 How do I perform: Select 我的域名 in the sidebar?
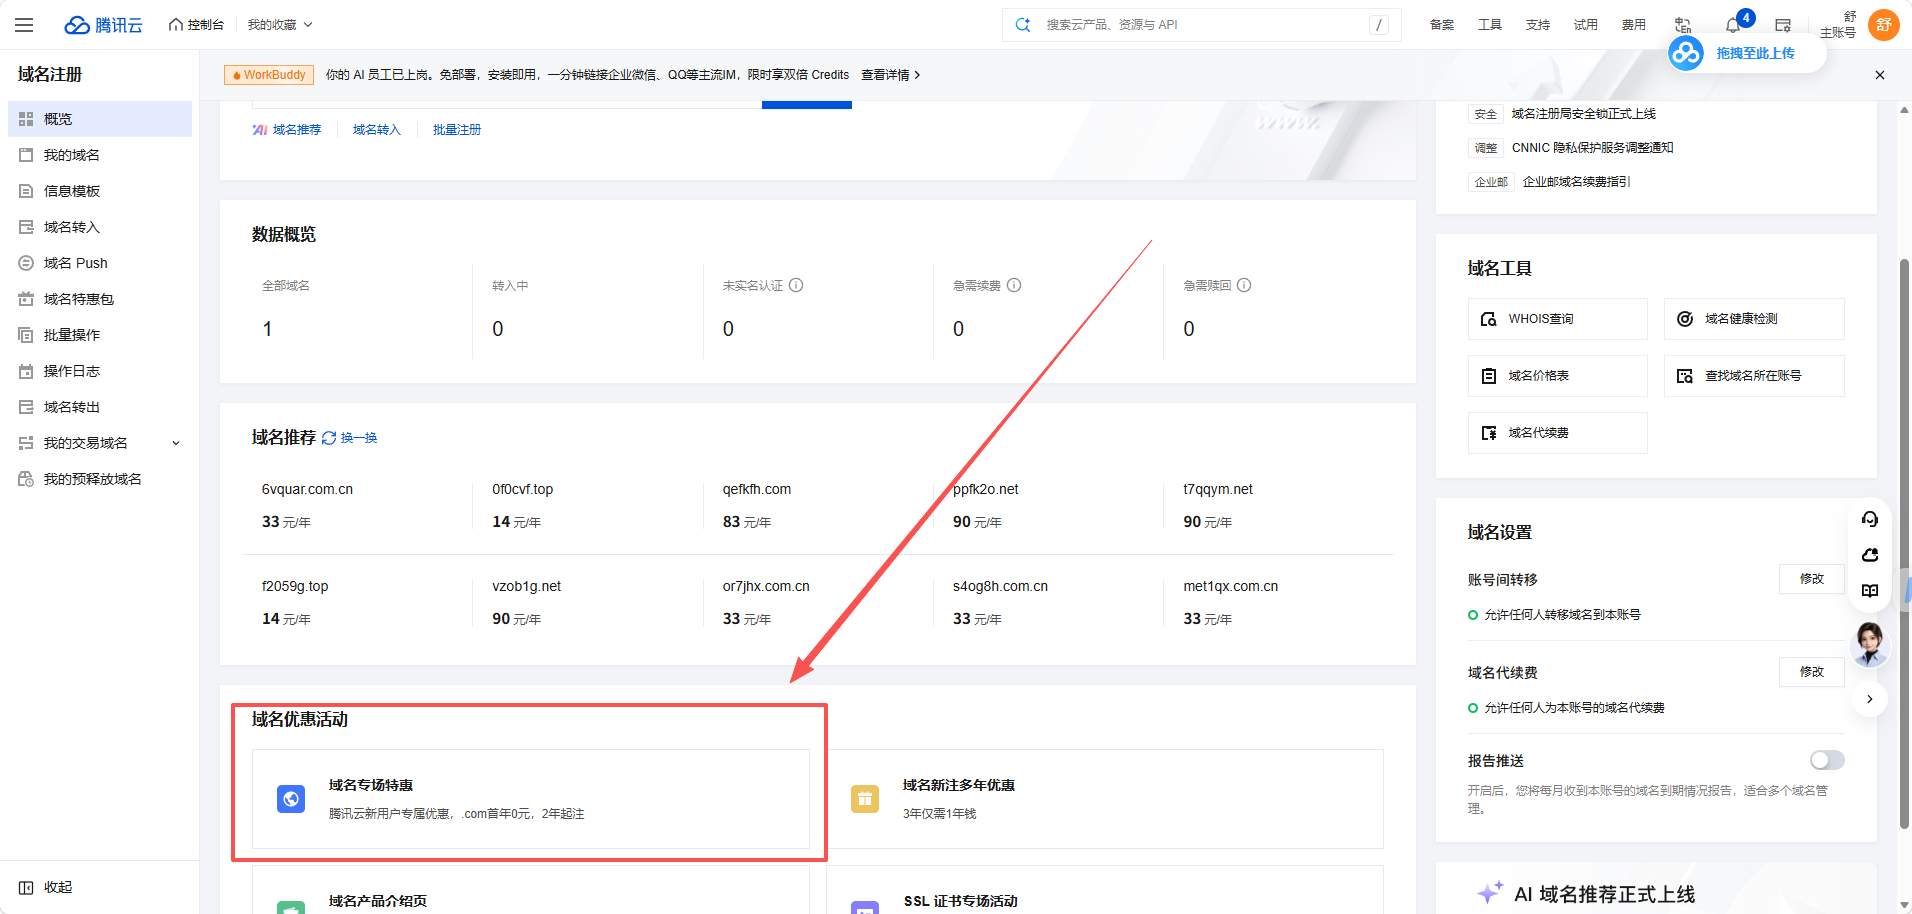(100, 155)
